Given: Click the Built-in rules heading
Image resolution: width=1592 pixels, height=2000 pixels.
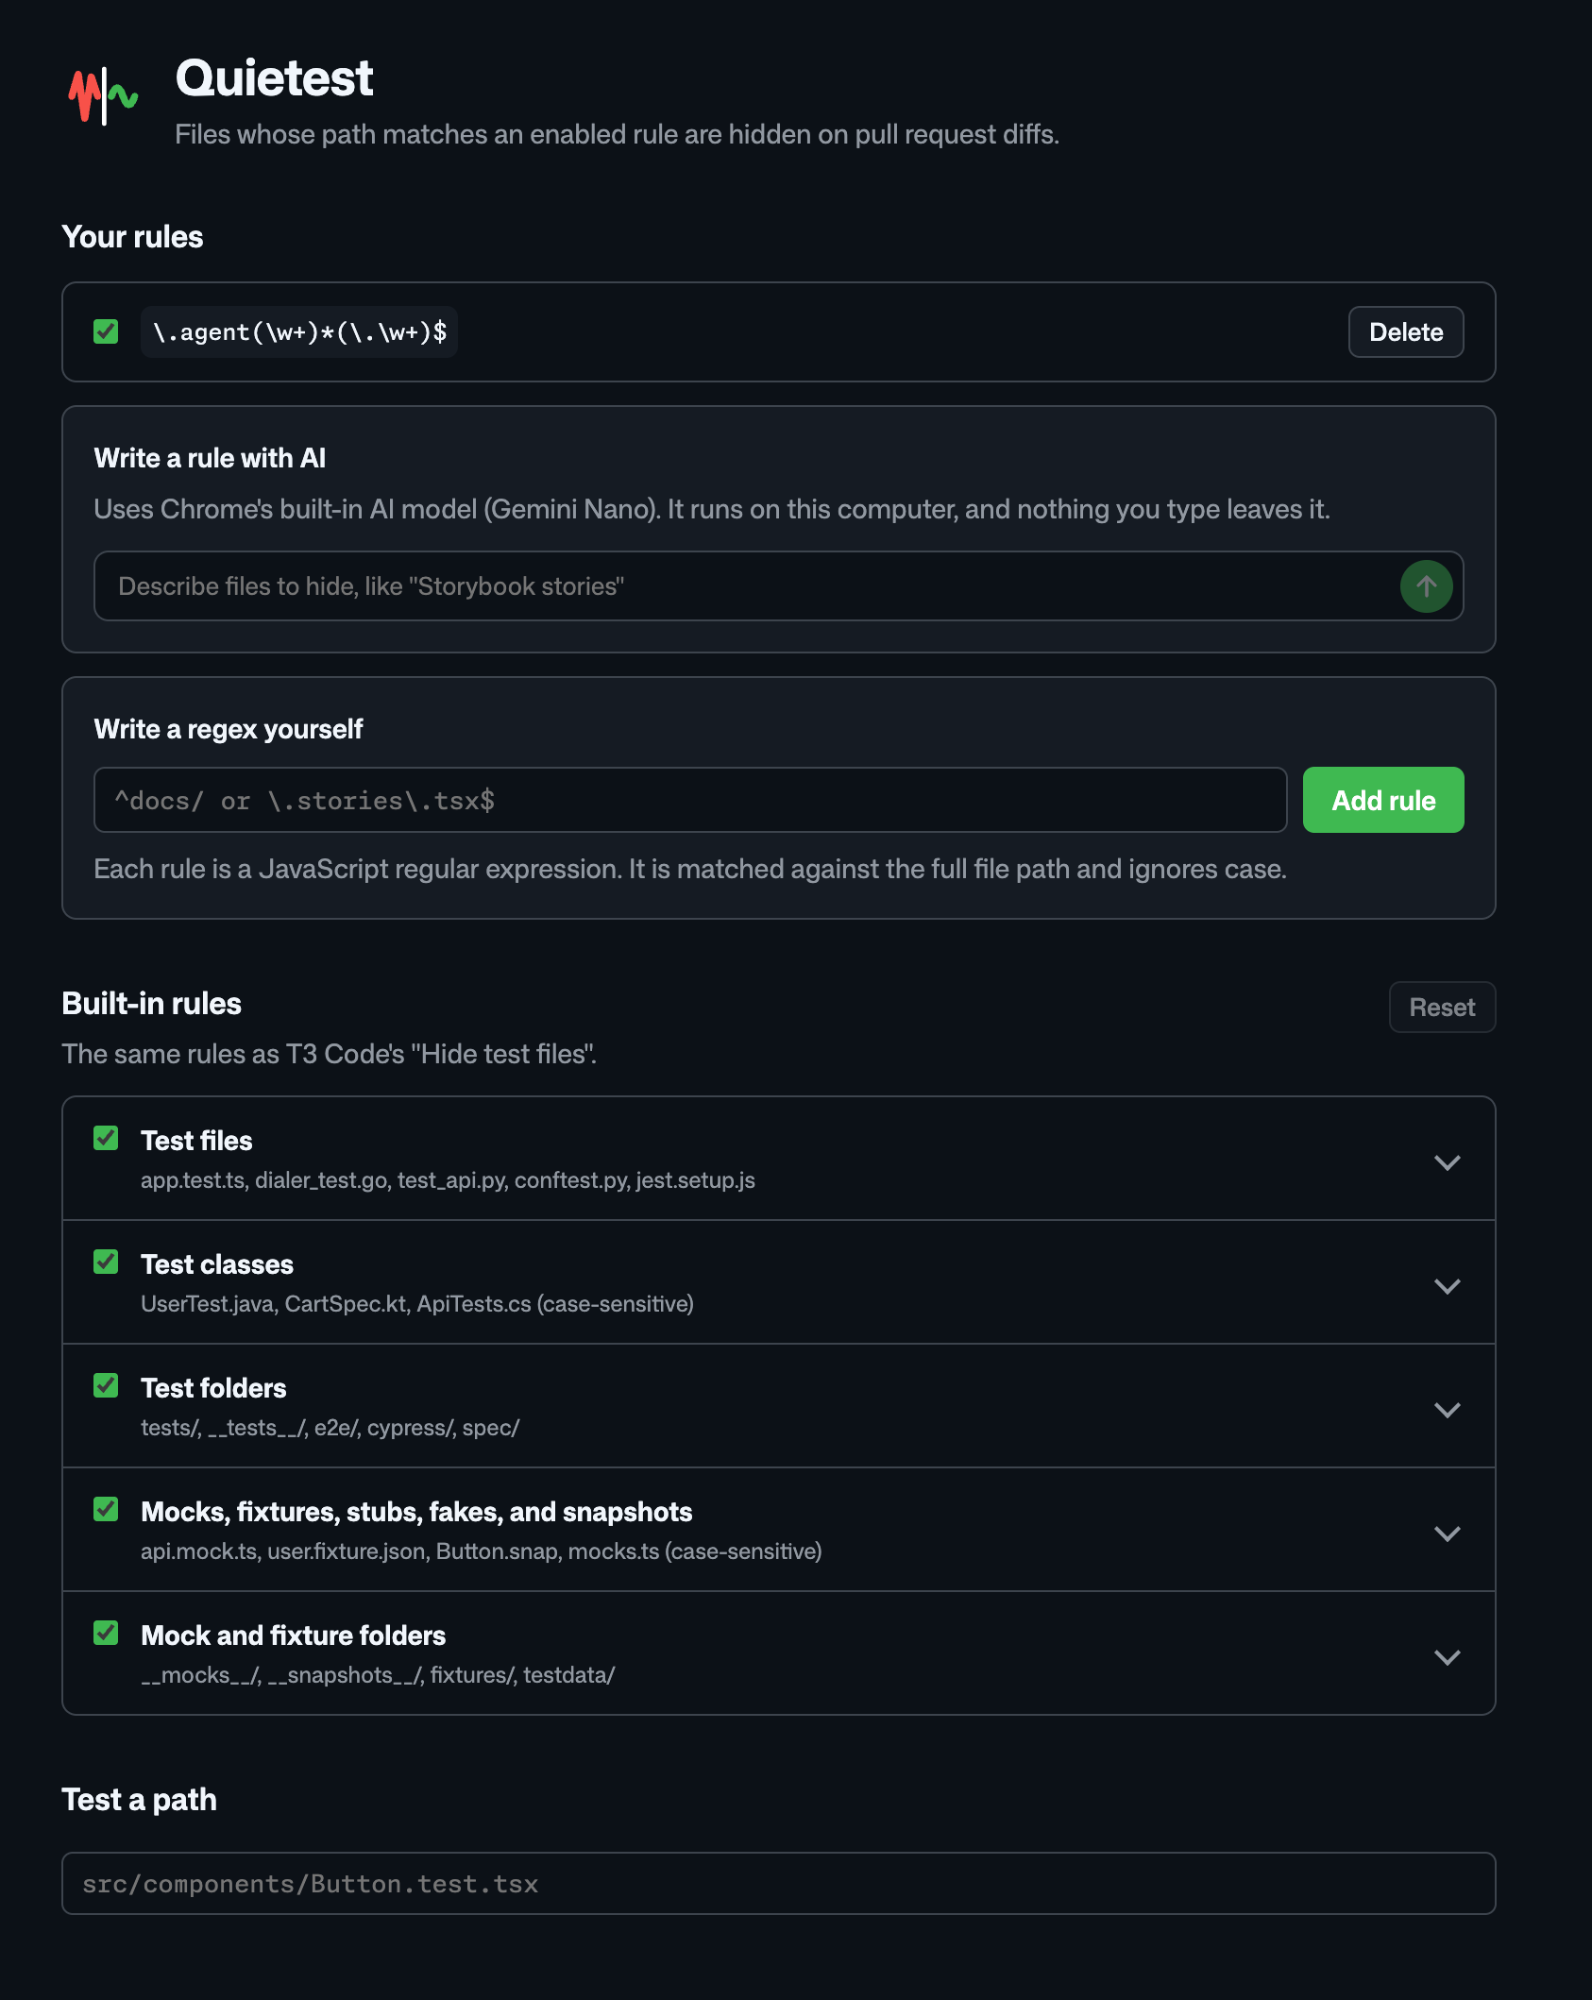Looking at the screenshot, I should point(152,1003).
